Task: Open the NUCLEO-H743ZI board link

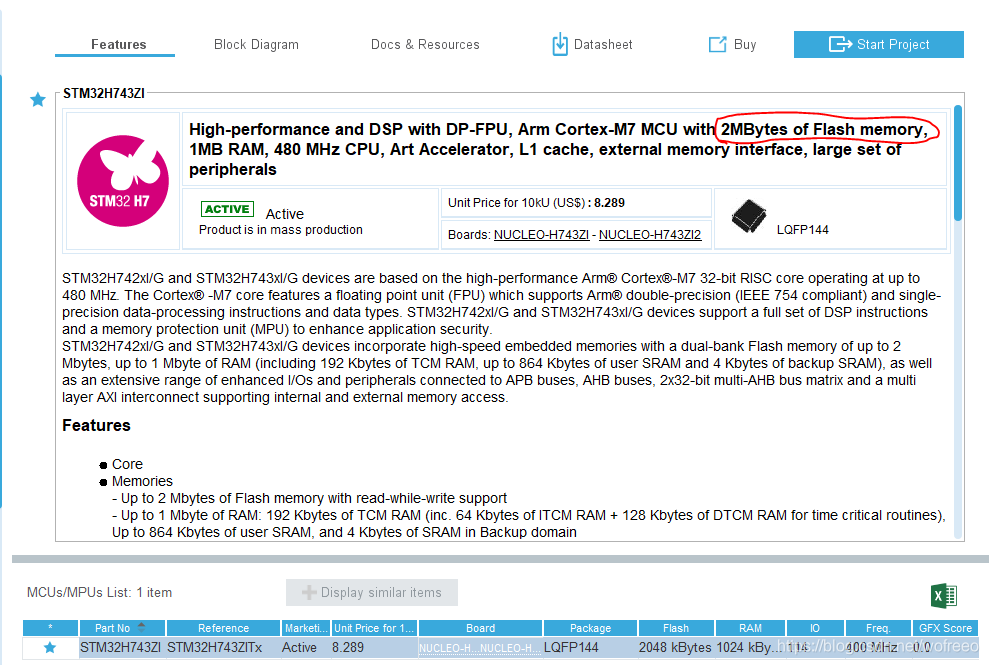Action: click(x=541, y=235)
